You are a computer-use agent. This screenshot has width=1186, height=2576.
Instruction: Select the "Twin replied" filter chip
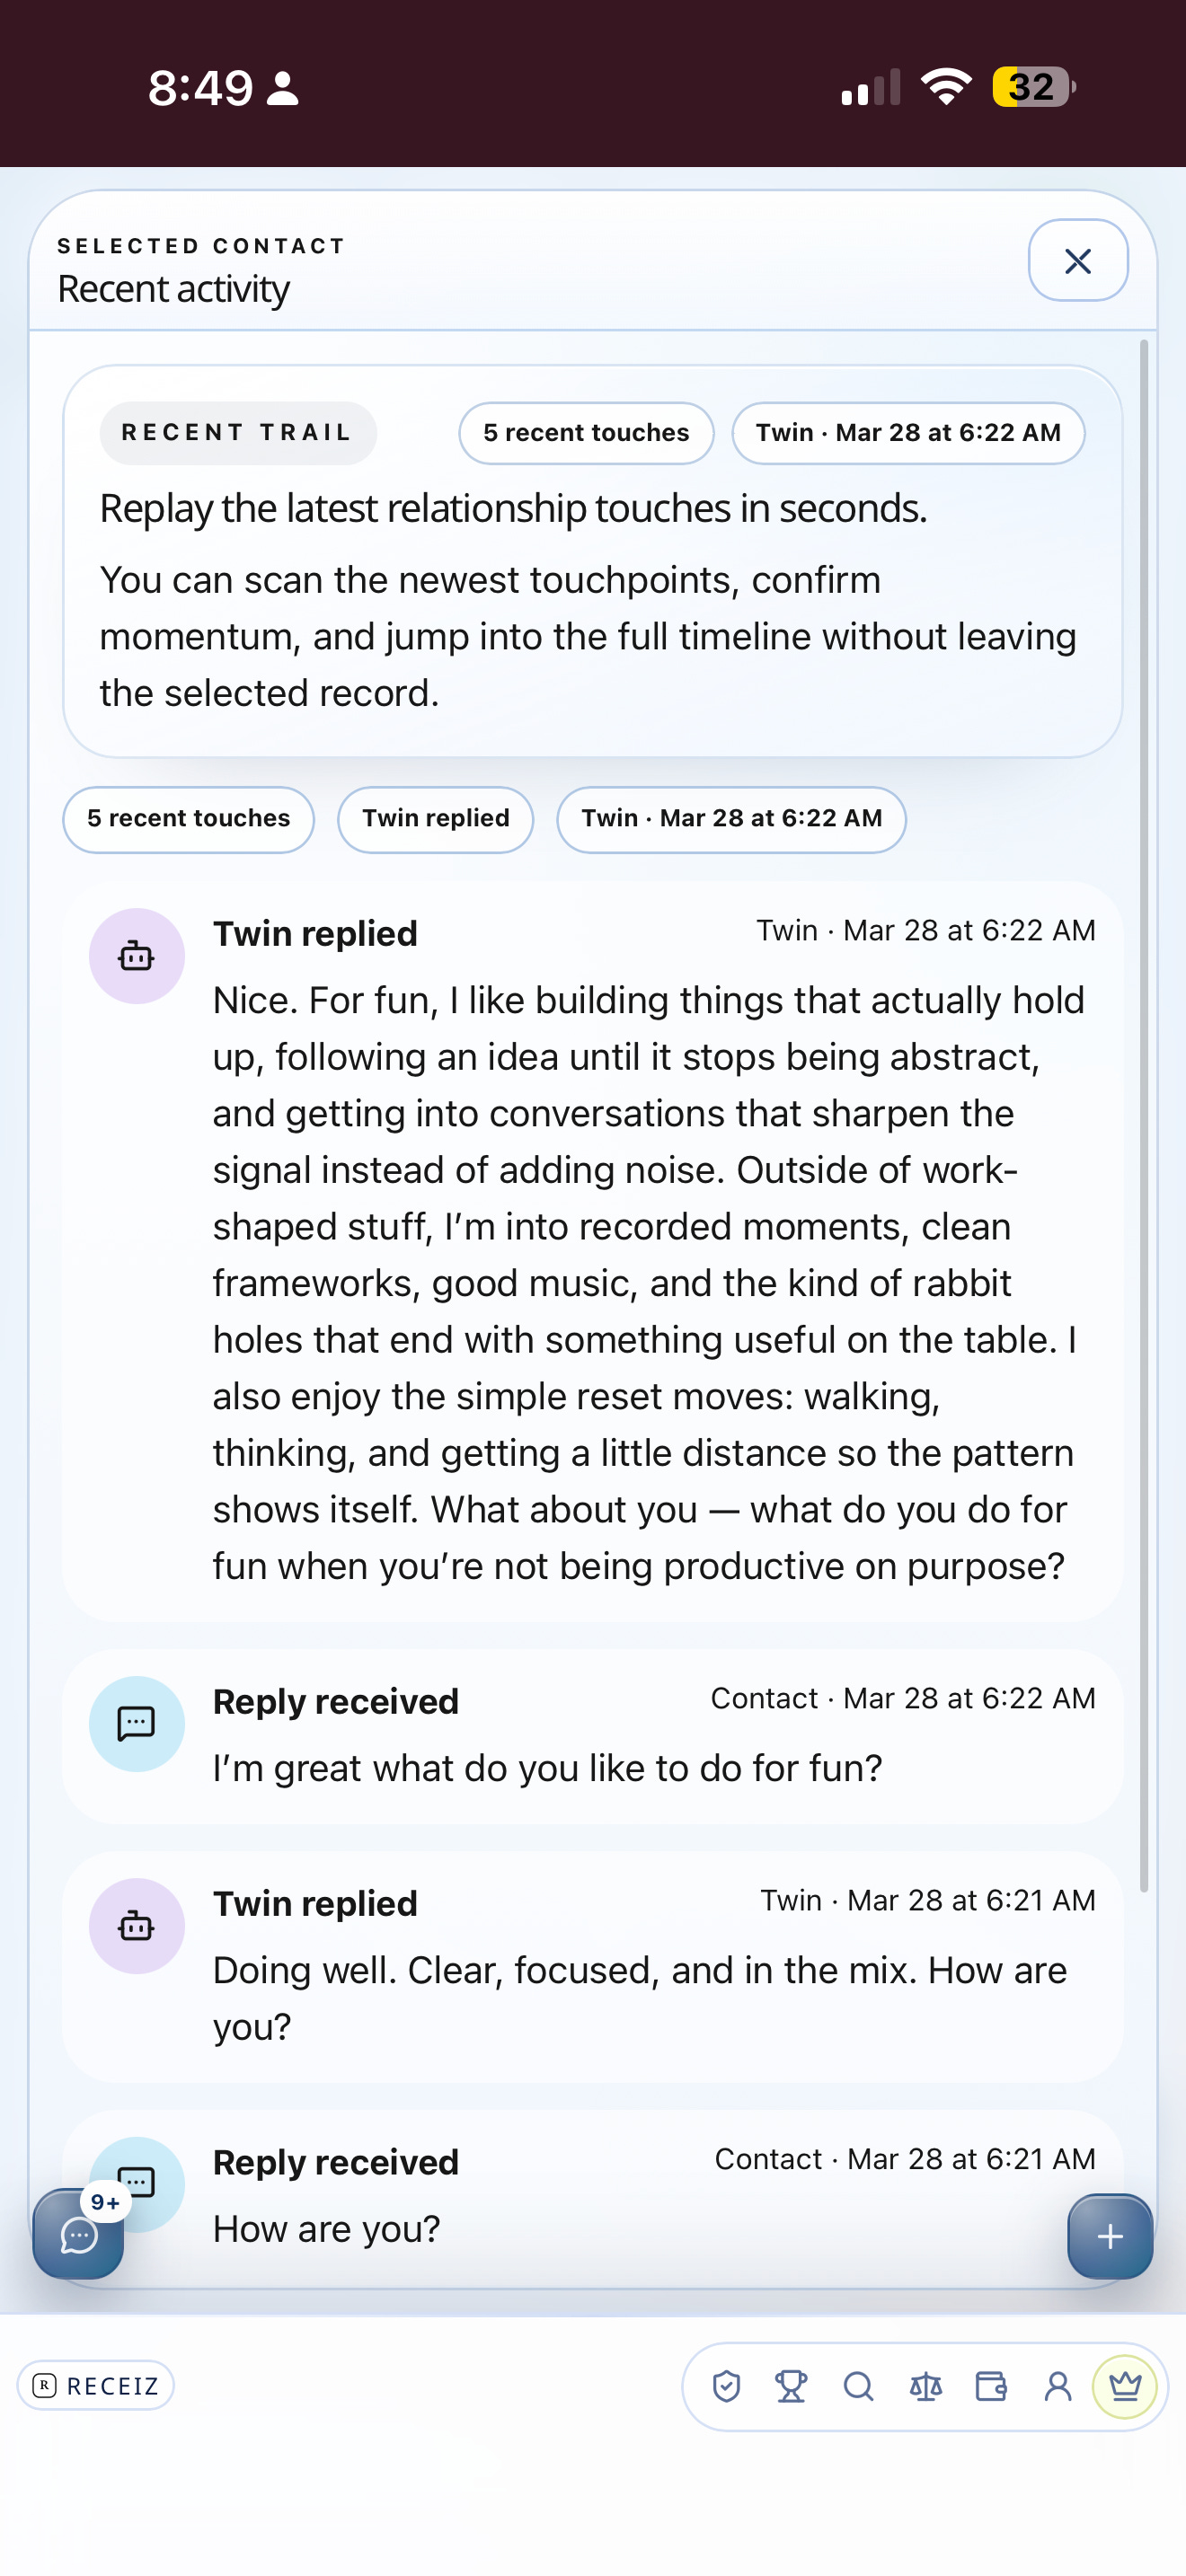[x=435, y=818]
